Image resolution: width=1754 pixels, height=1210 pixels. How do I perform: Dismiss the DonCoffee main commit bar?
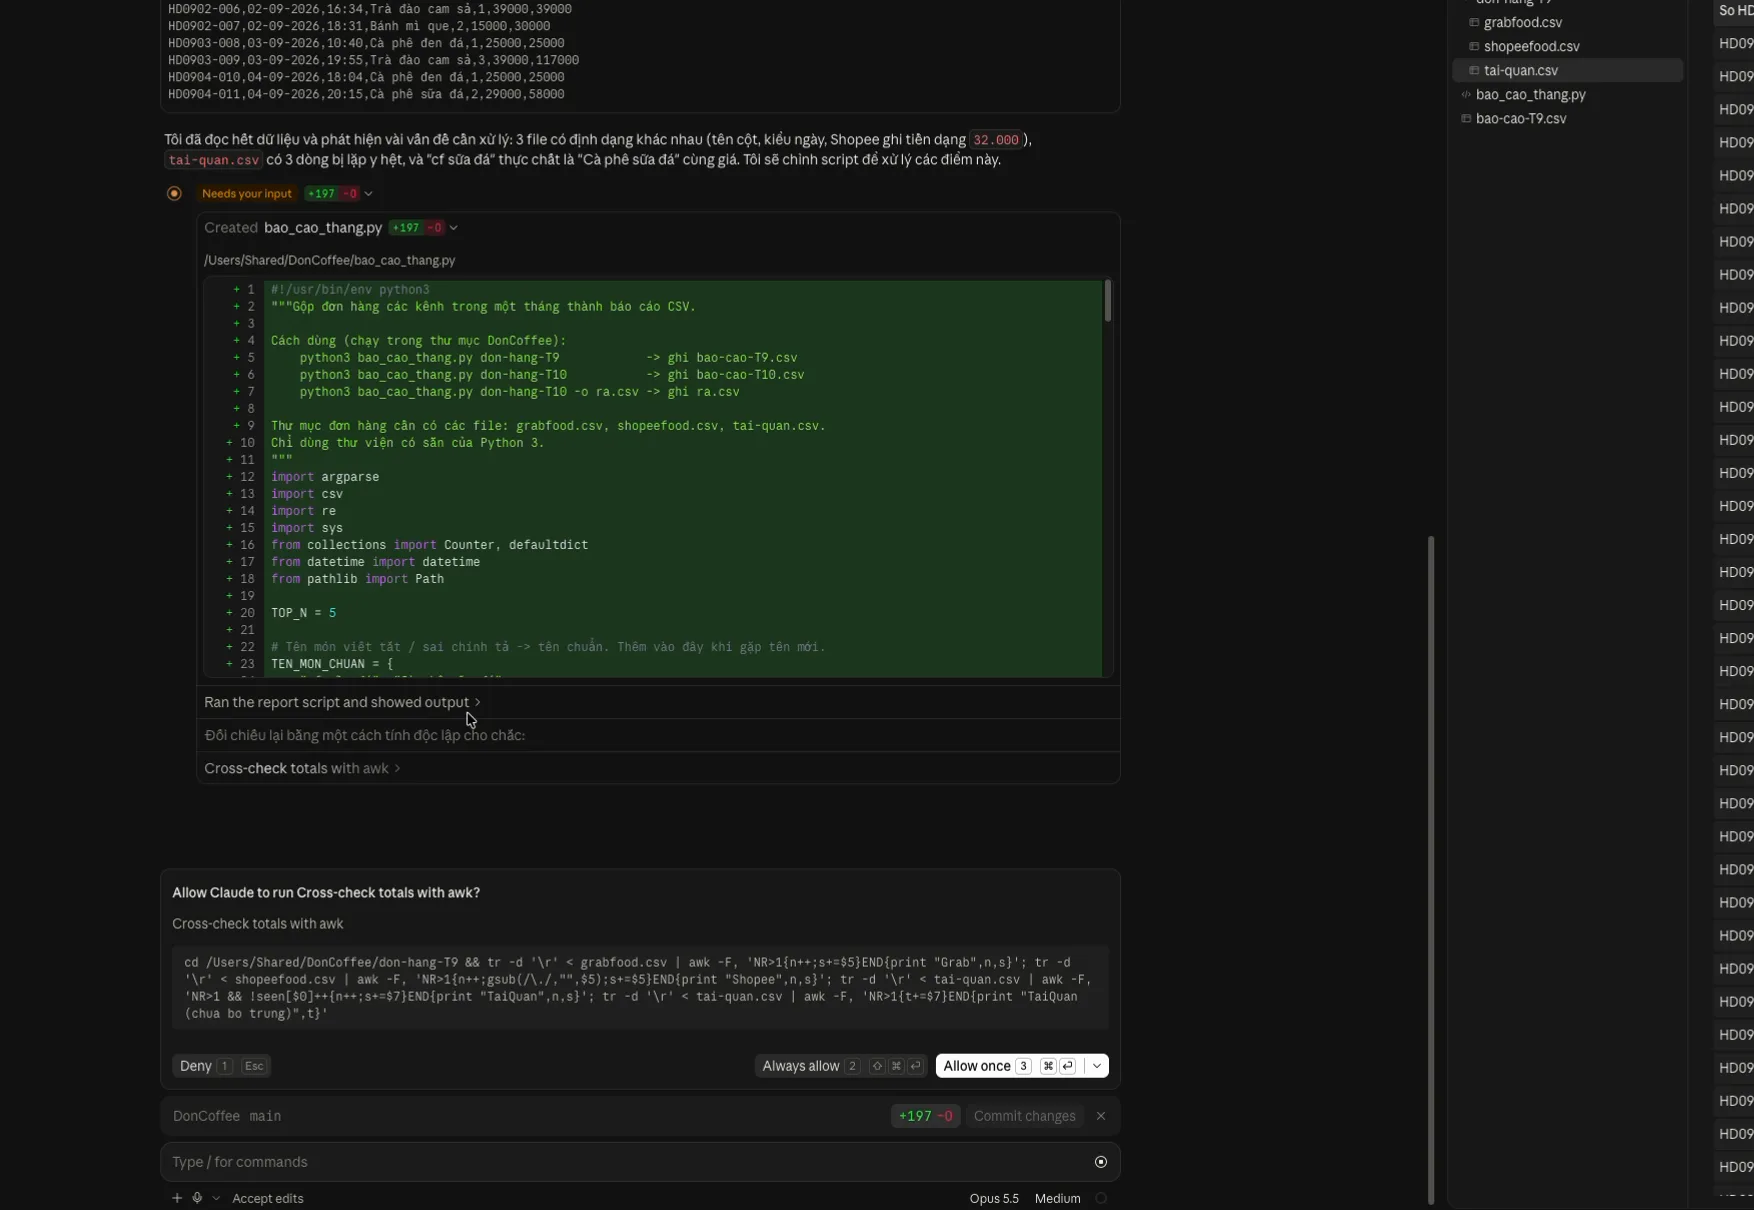[x=1101, y=1116]
